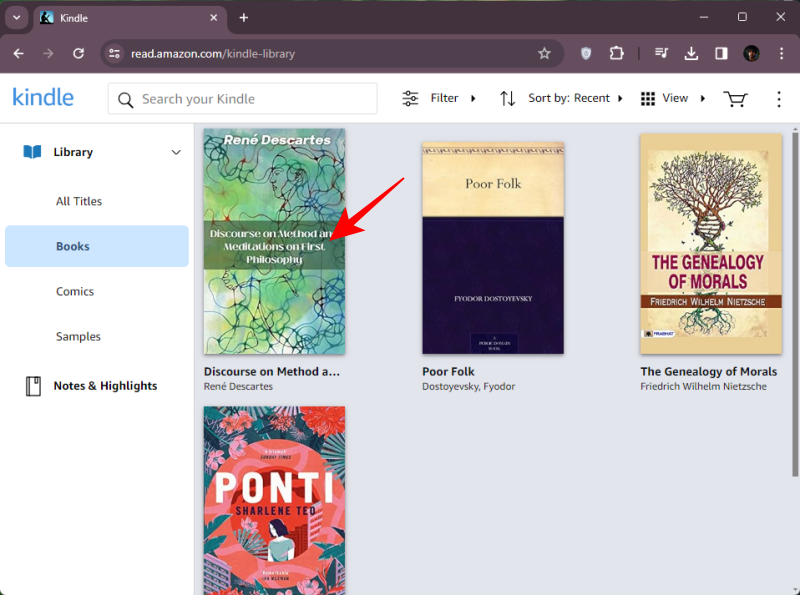Viewport: 800px width, 595px height.
Task: Reload the Kindle page
Action: [x=78, y=53]
